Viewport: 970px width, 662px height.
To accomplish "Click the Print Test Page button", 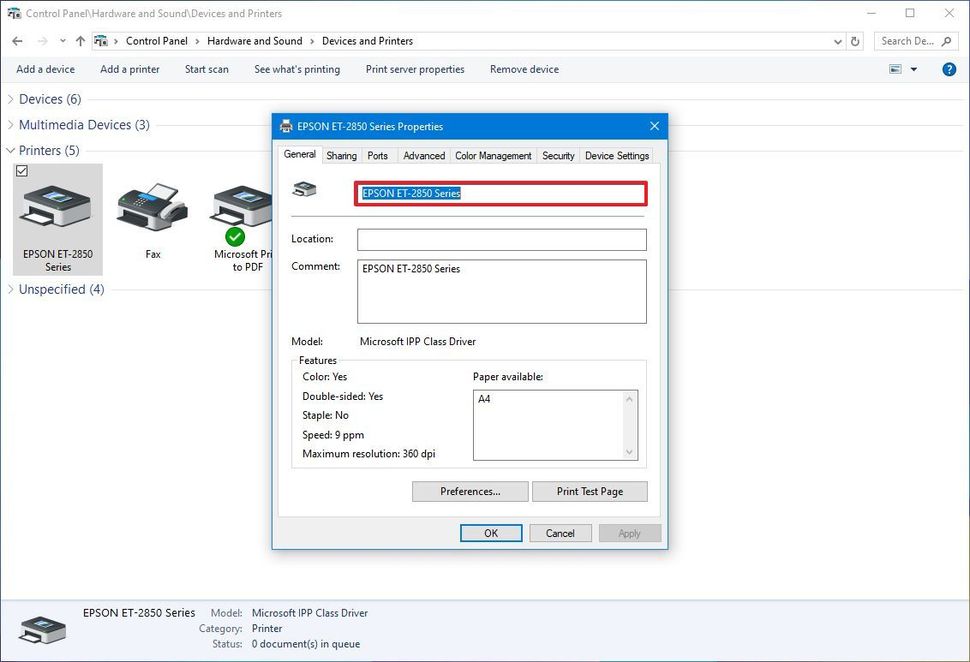I will pyautogui.click(x=589, y=491).
